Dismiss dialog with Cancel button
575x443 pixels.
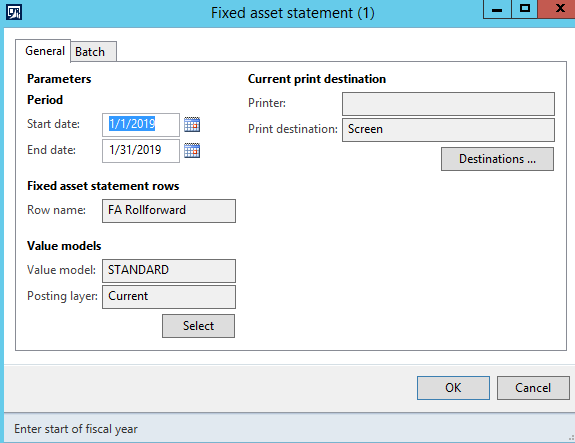533,388
